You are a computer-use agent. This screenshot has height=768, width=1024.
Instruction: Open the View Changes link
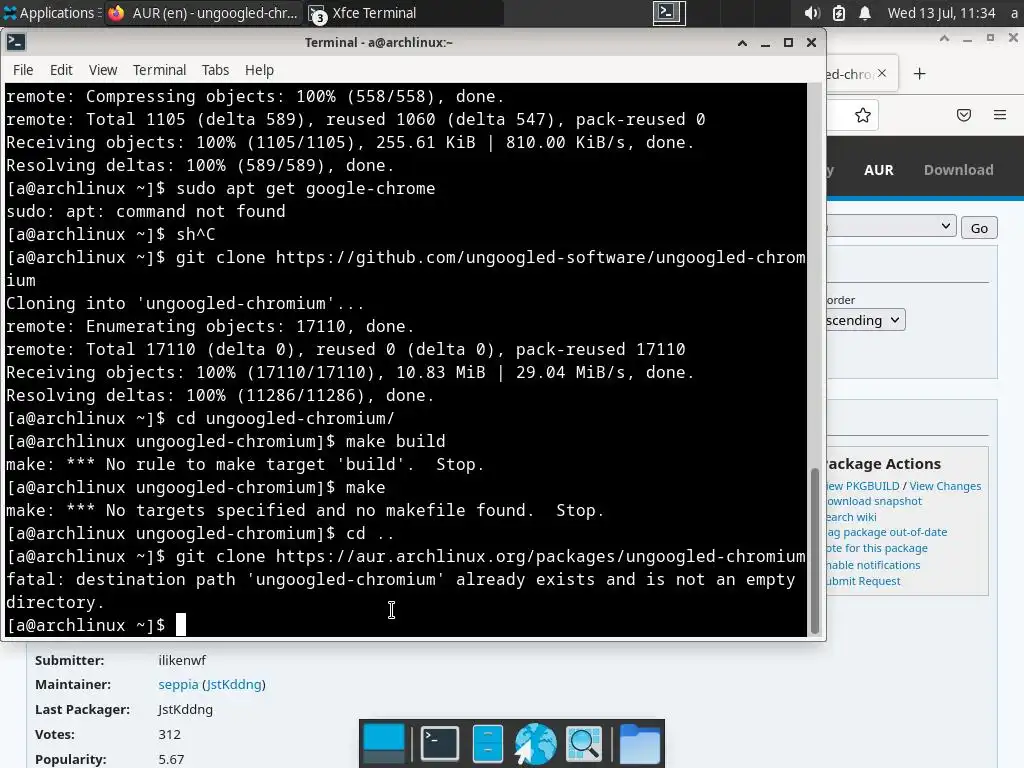coord(945,486)
